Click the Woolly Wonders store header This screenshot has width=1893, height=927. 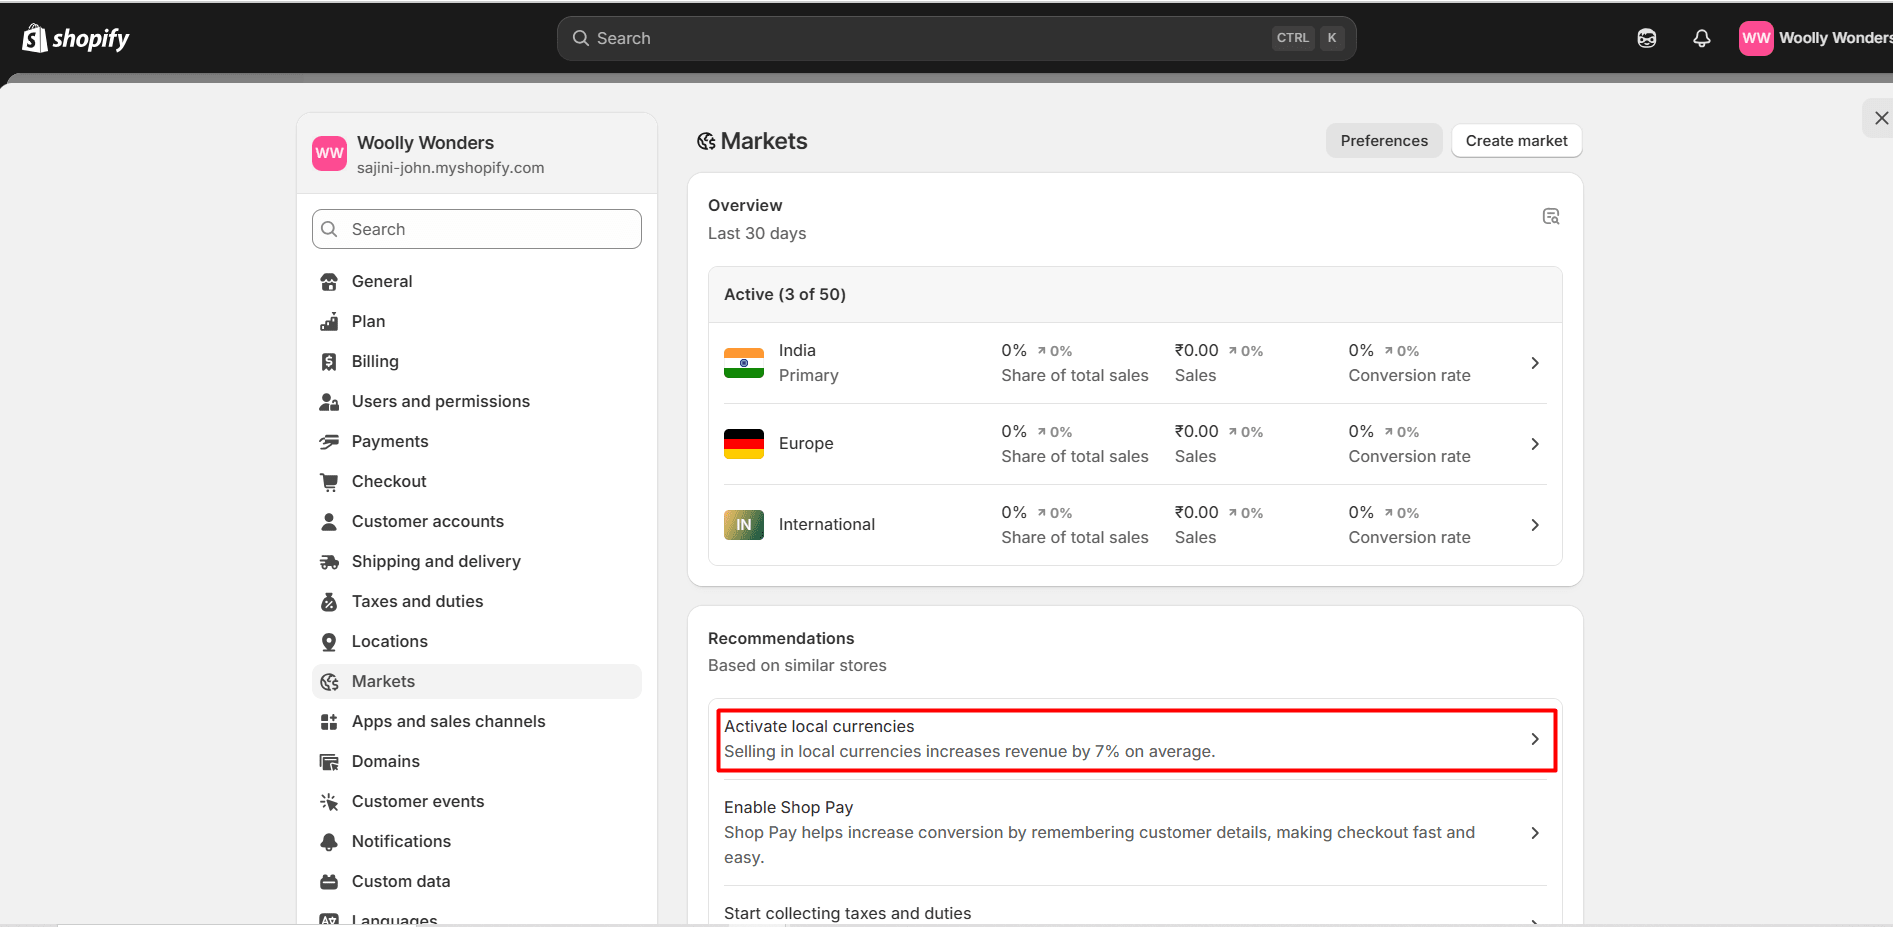(477, 154)
